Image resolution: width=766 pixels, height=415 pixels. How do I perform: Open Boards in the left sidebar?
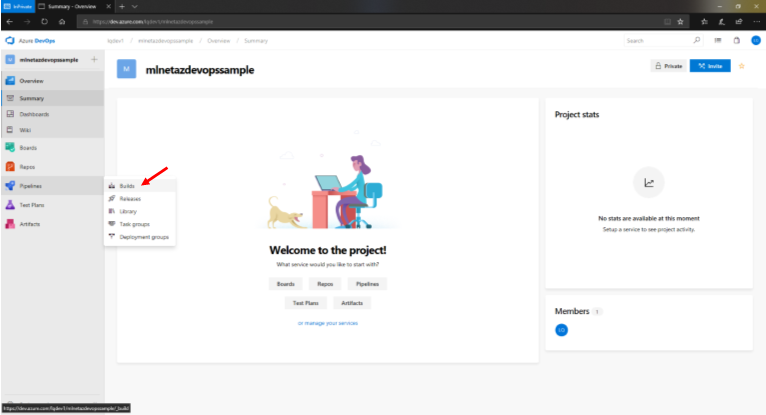click(x=28, y=148)
